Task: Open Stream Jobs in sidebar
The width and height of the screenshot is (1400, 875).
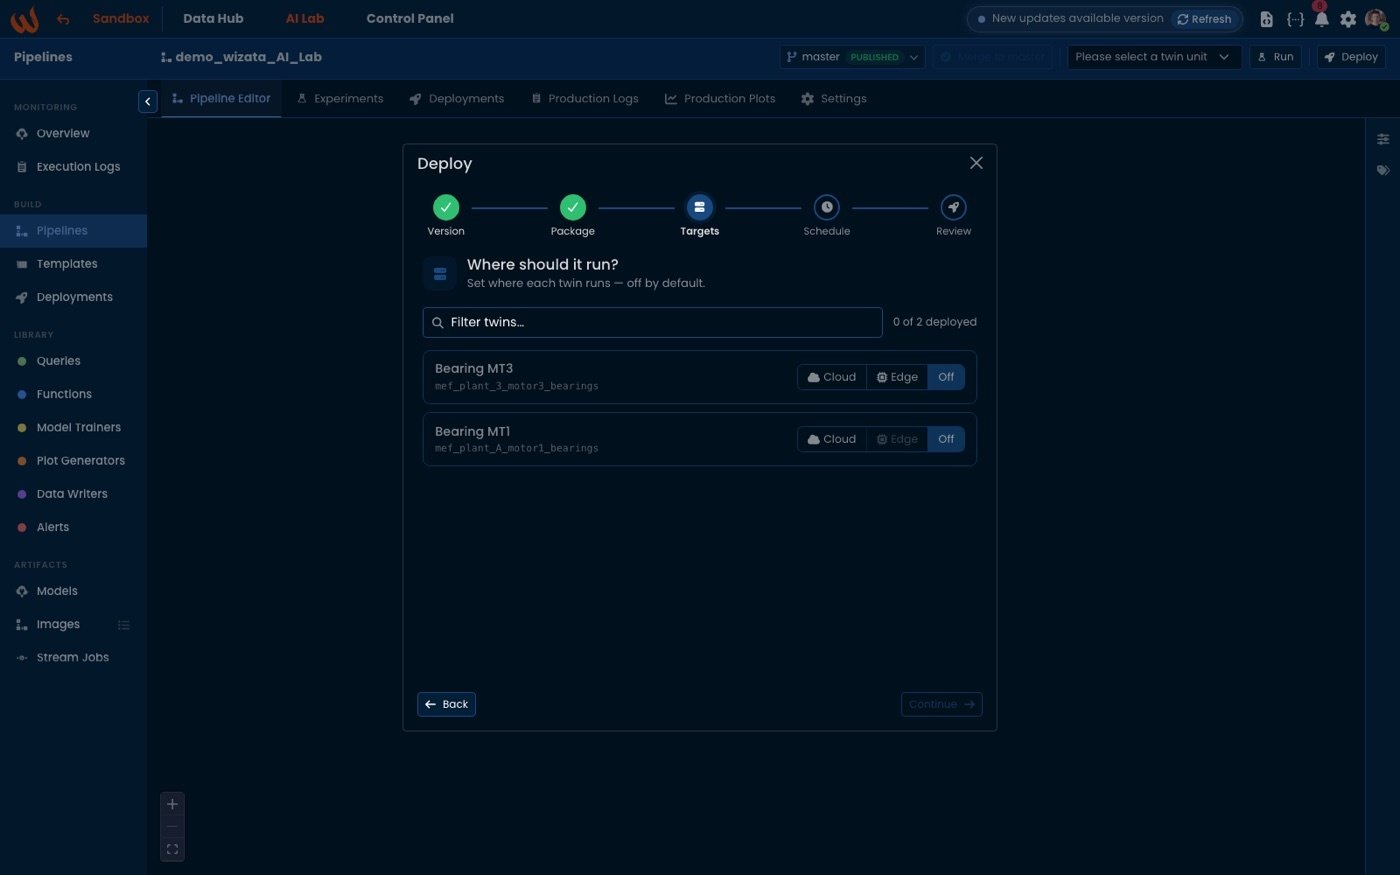Action: point(73,658)
